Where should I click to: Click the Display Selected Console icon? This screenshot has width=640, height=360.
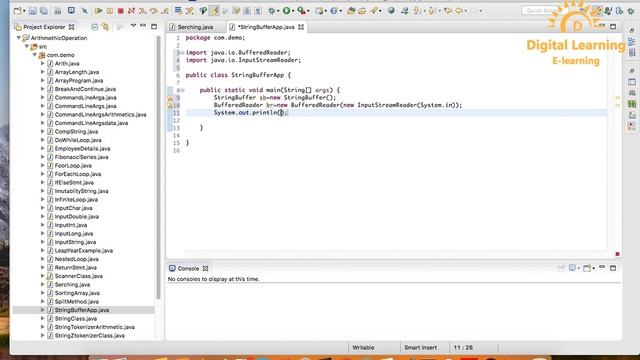572,268
